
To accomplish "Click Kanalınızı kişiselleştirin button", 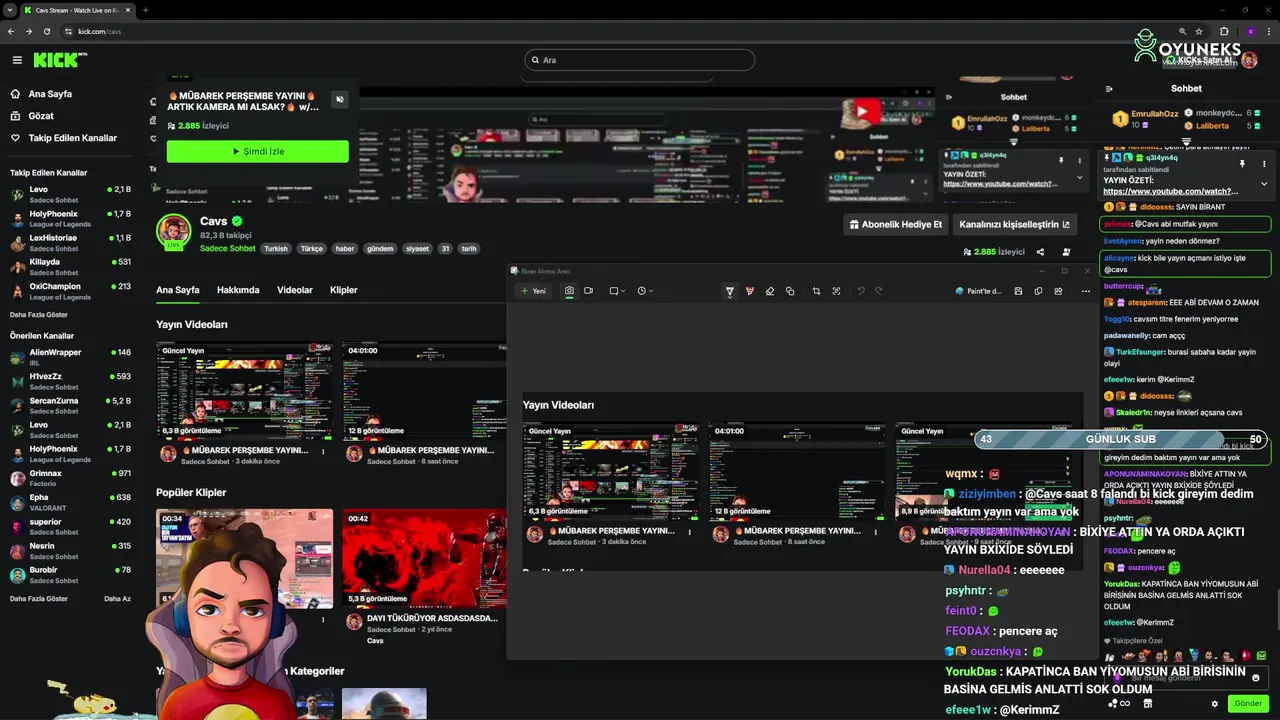I will point(1015,225).
